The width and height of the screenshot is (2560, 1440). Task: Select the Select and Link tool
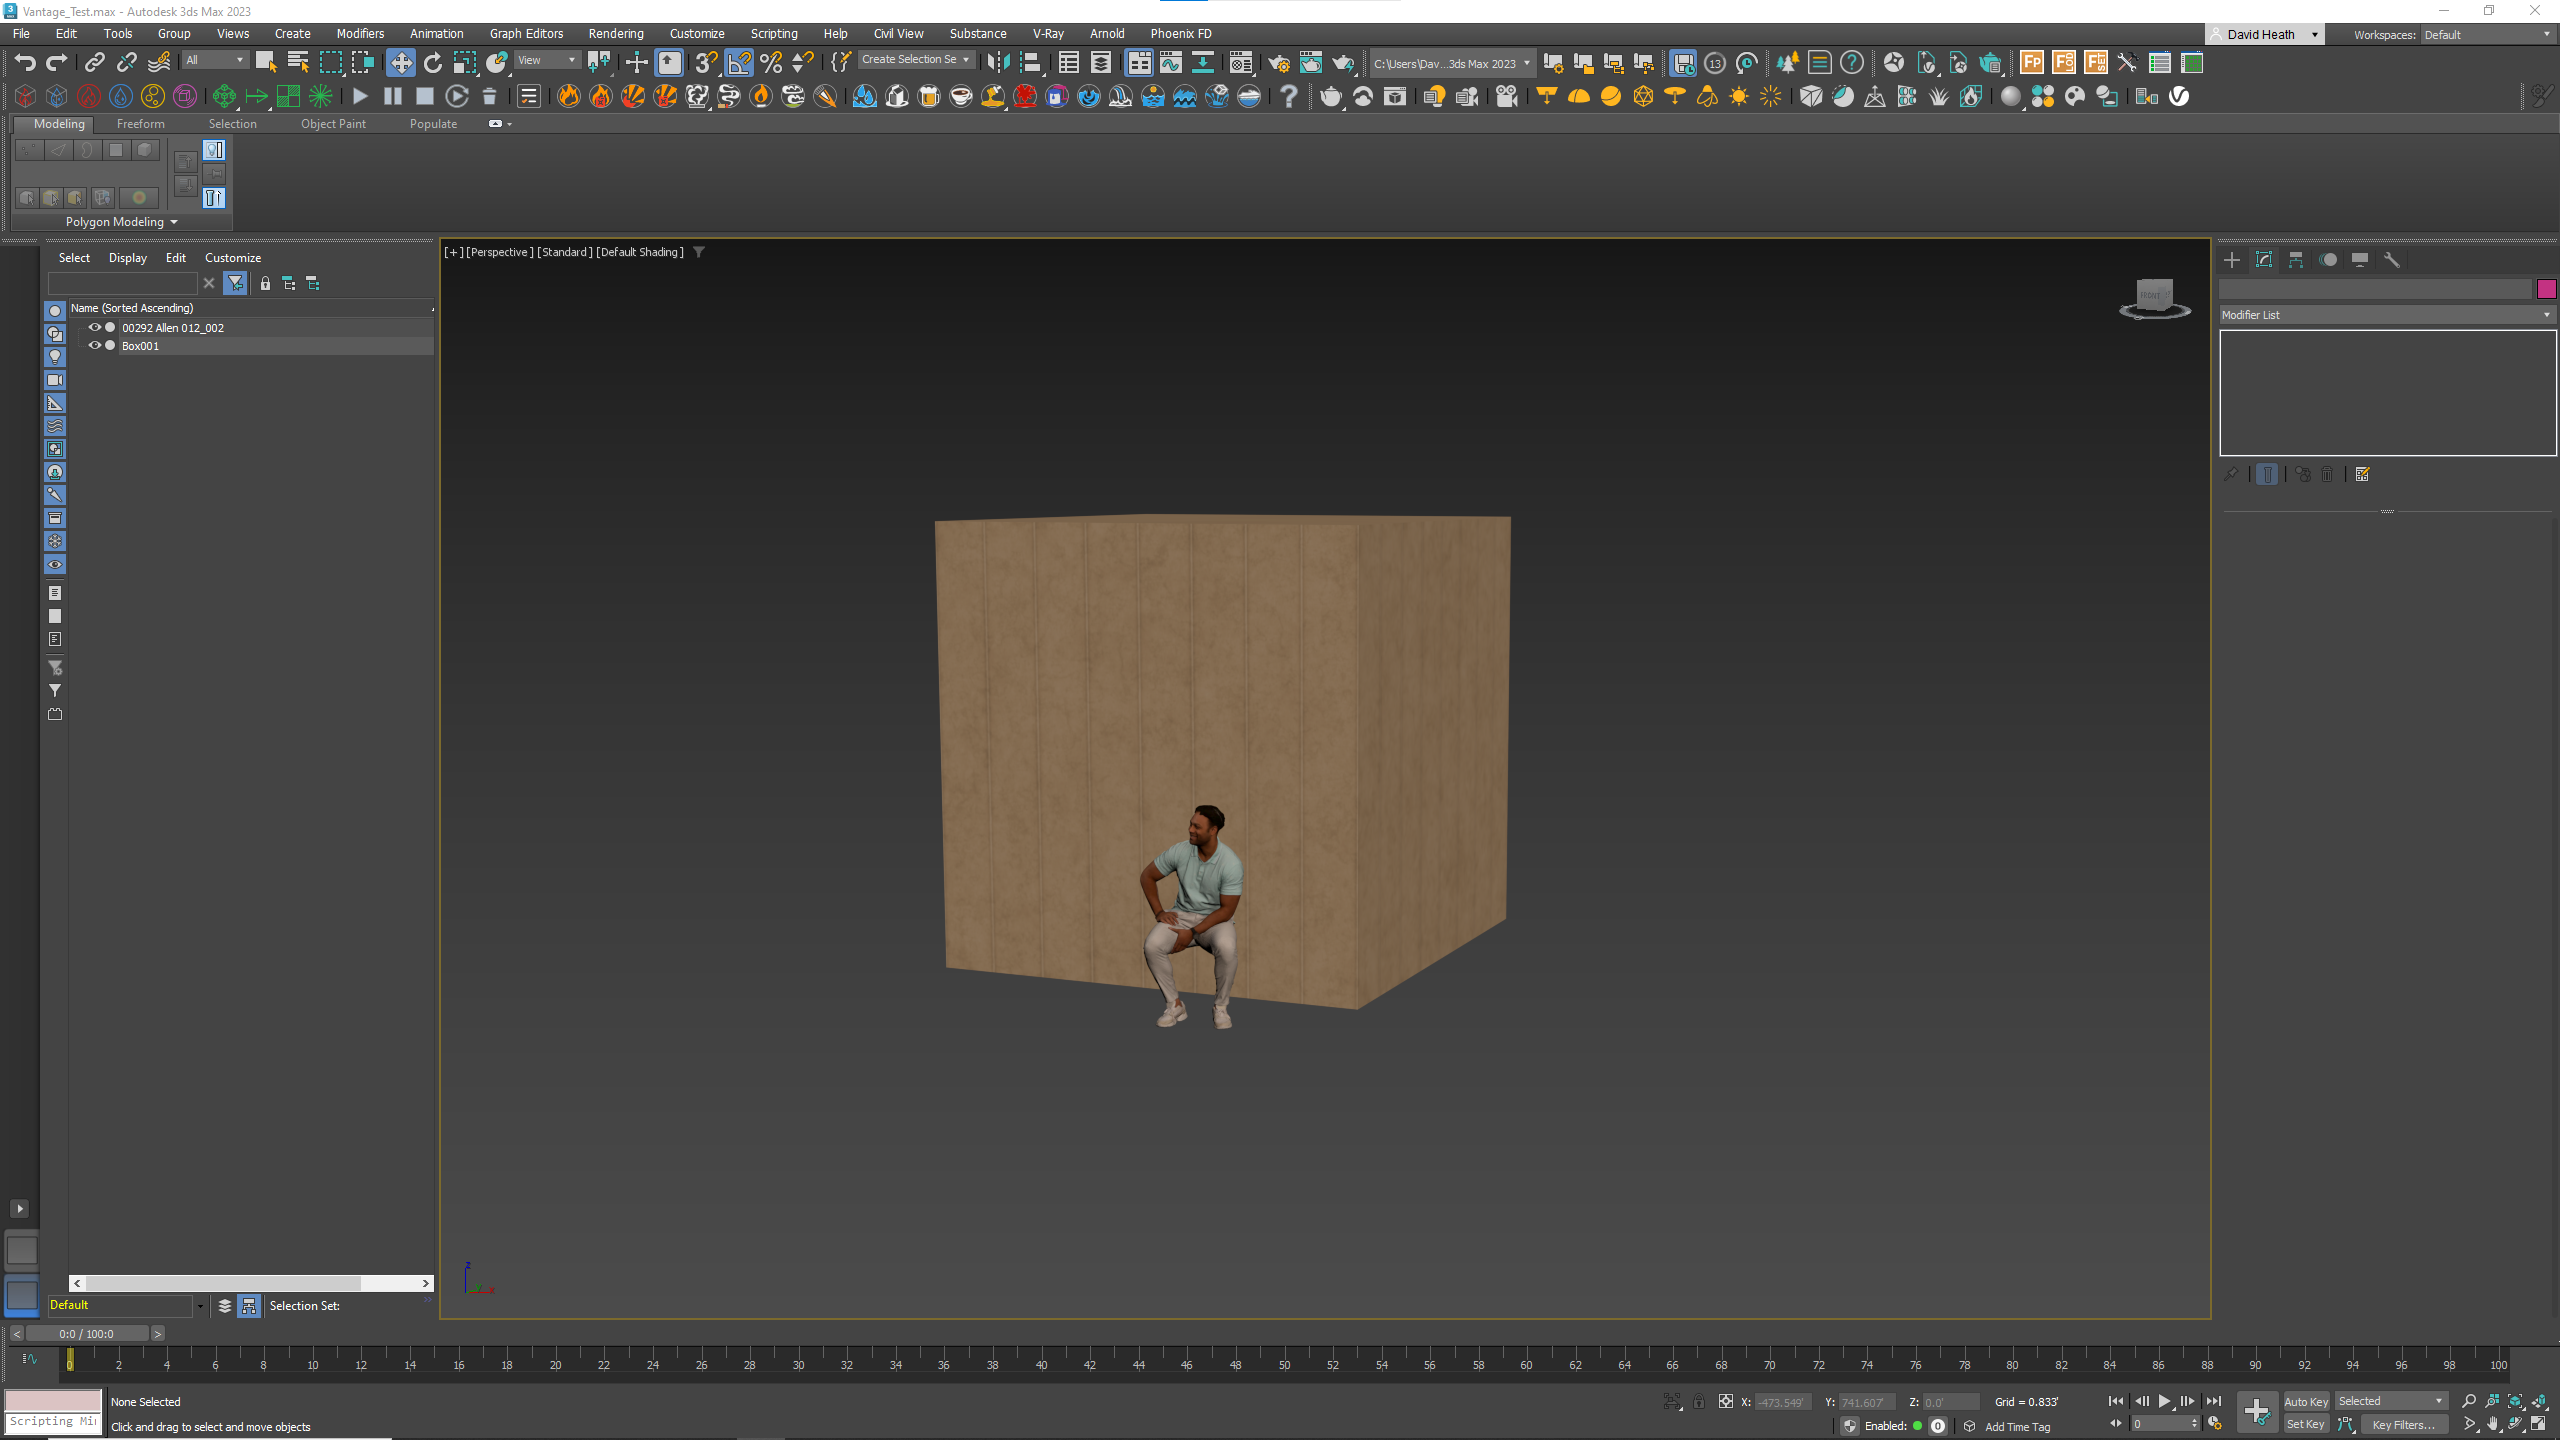point(94,63)
